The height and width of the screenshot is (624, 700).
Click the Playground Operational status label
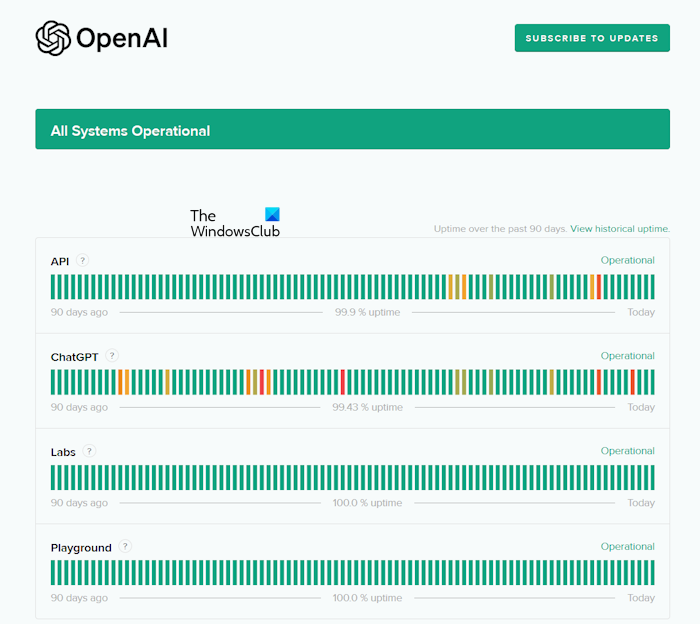(x=627, y=547)
